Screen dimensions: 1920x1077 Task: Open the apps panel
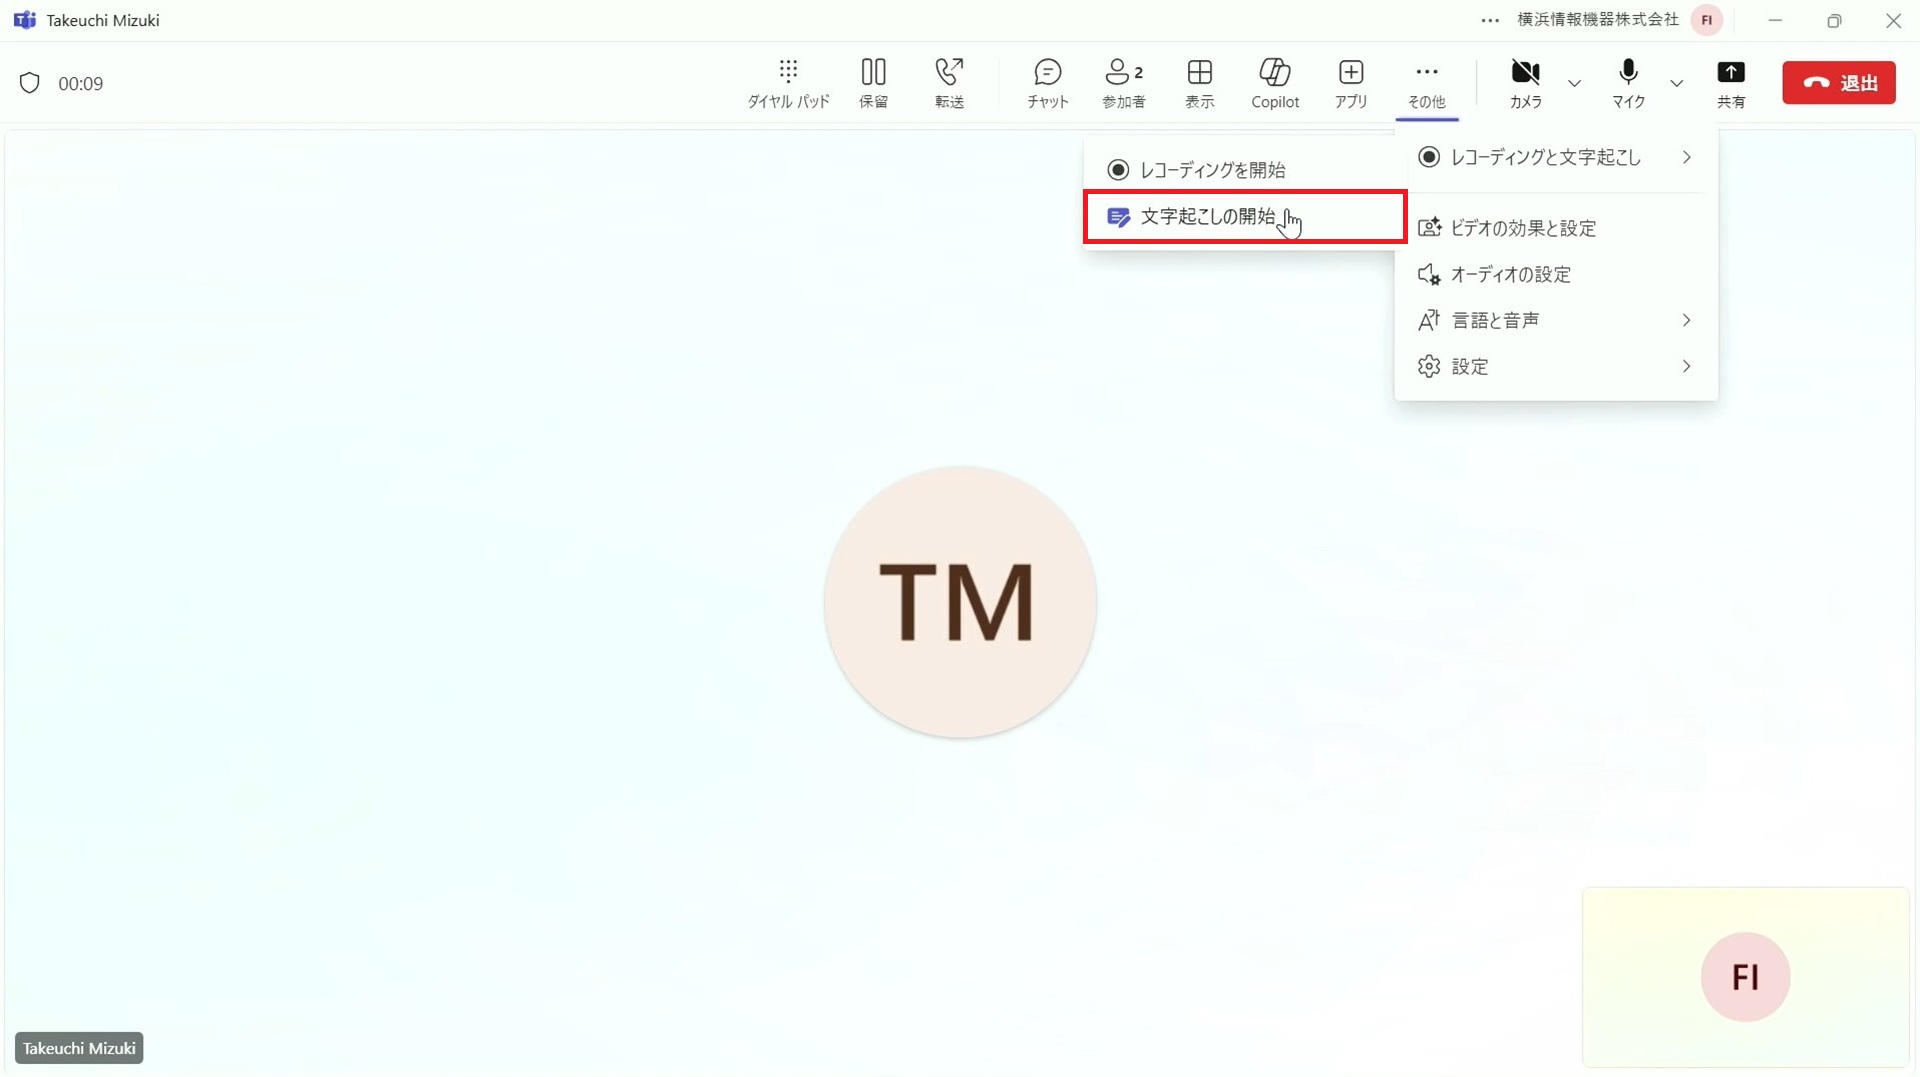tap(1351, 83)
